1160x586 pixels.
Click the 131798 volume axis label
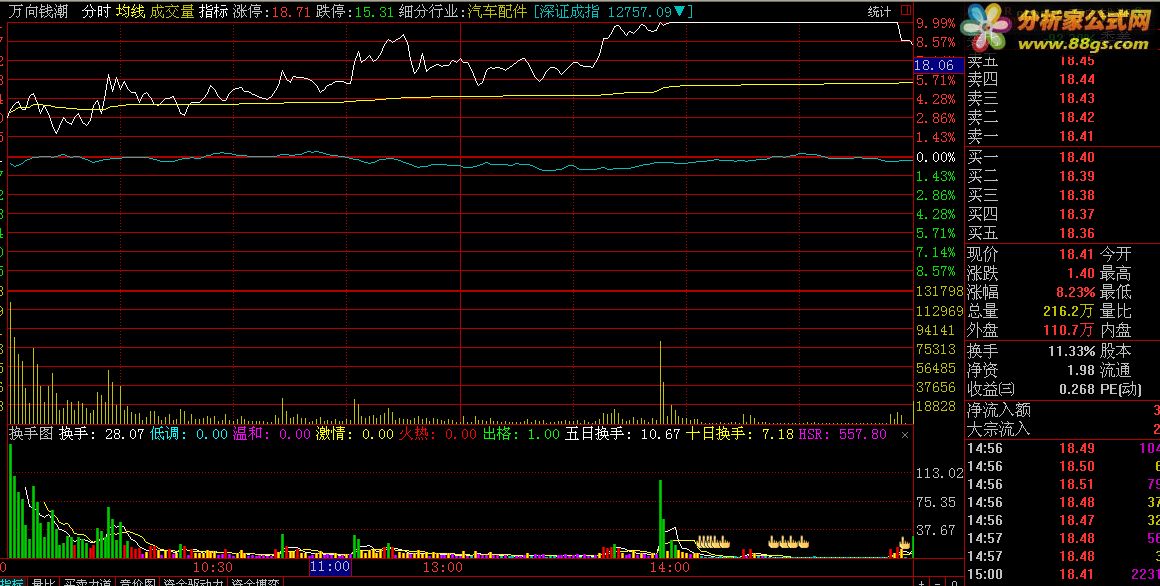click(940, 292)
